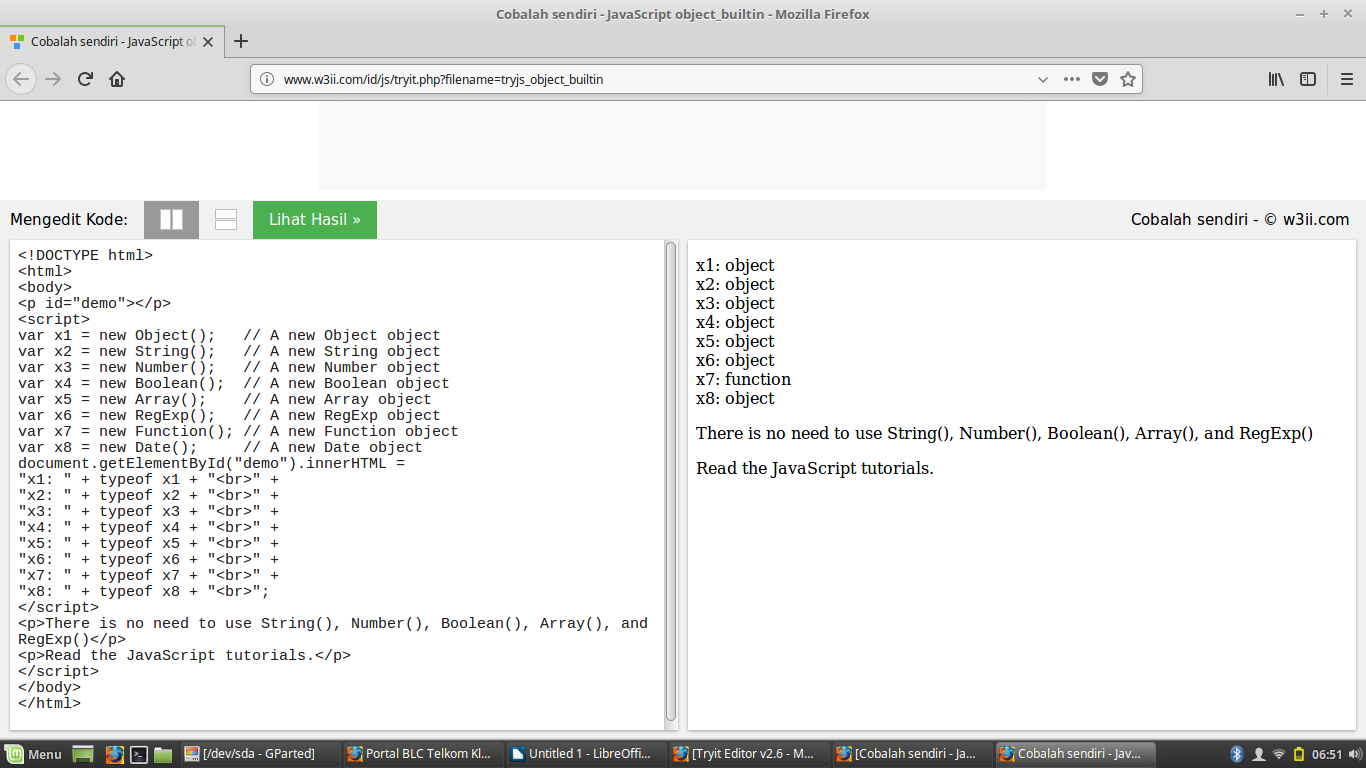Open file manager from taskbar launcher
Screen dimensions: 1366x768
163,754
